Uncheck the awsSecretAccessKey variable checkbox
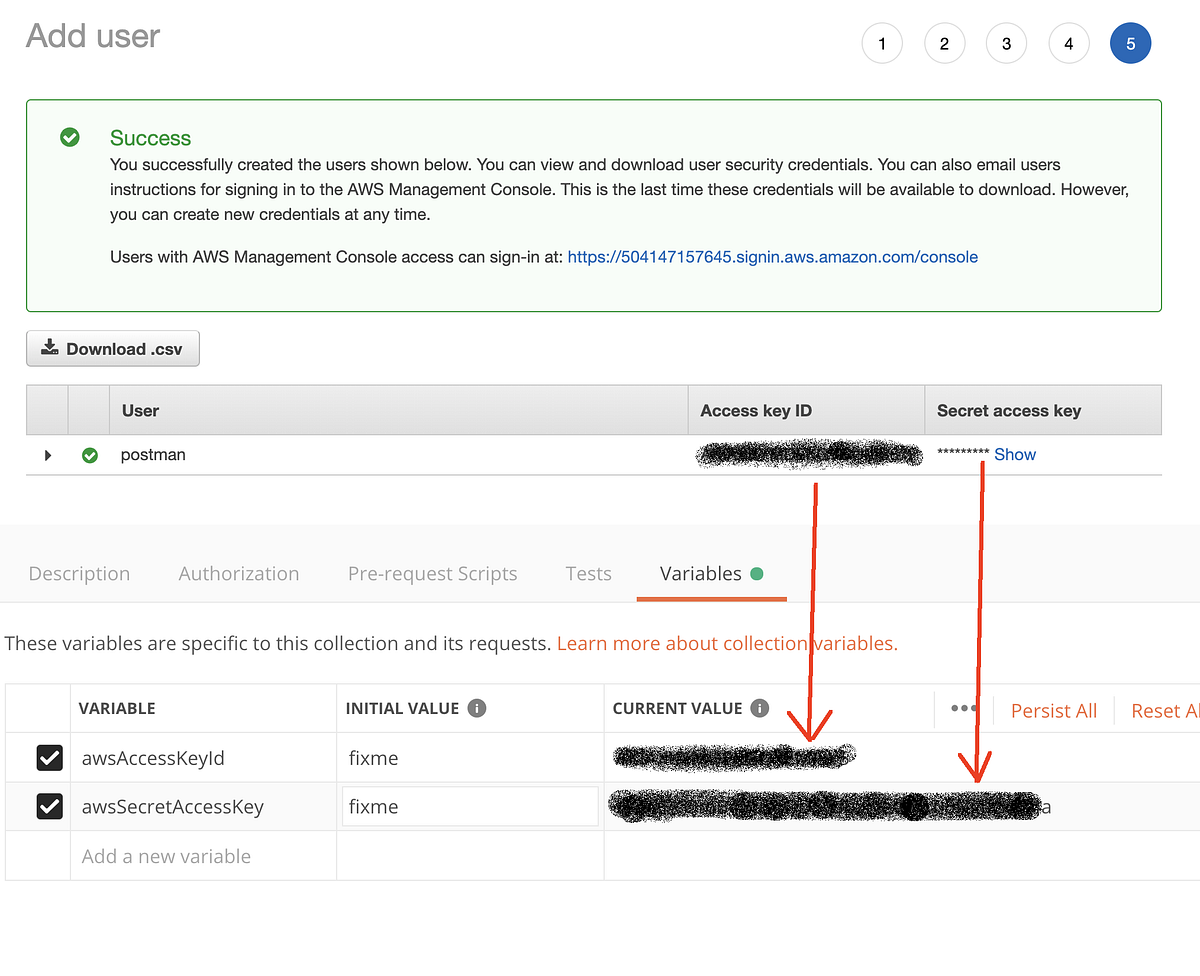1200x976 pixels. click(x=50, y=806)
